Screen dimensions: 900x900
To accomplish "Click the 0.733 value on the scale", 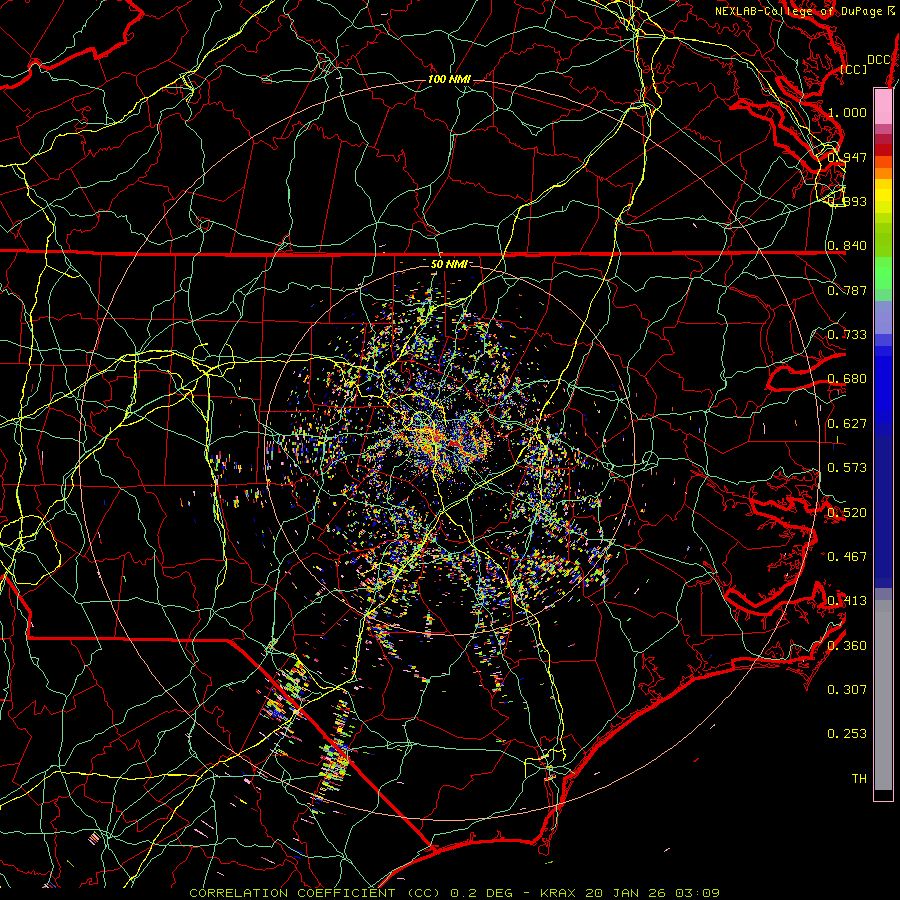I will (x=847, y=334).
